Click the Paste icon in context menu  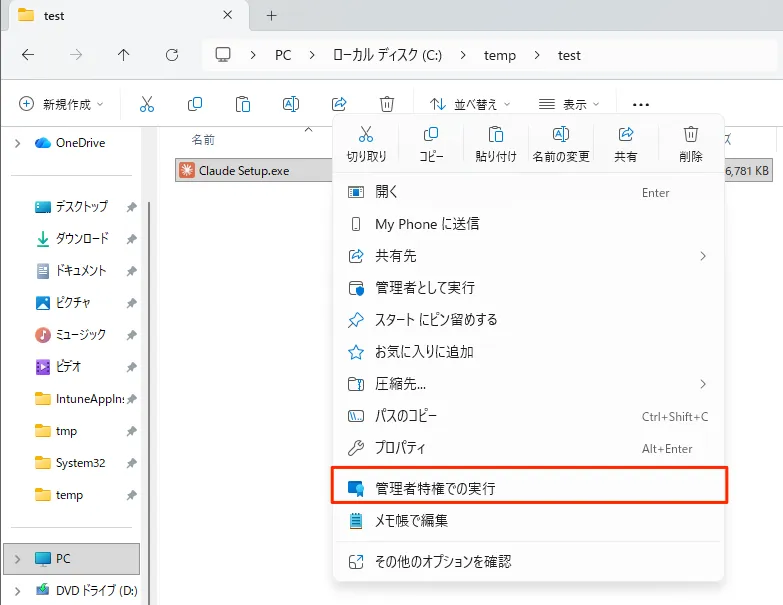496,135
